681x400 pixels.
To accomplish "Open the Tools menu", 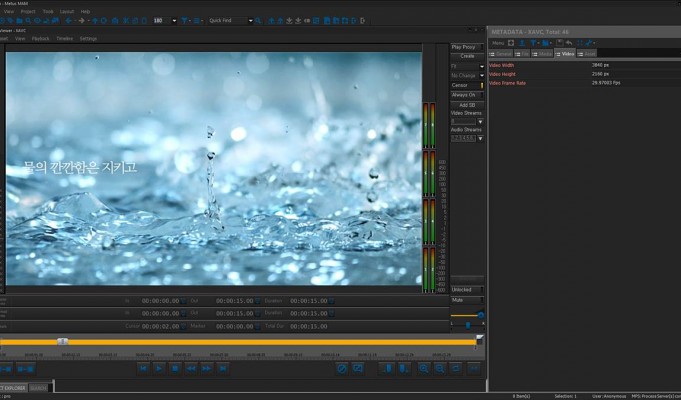I will click(x=48, y=11).
